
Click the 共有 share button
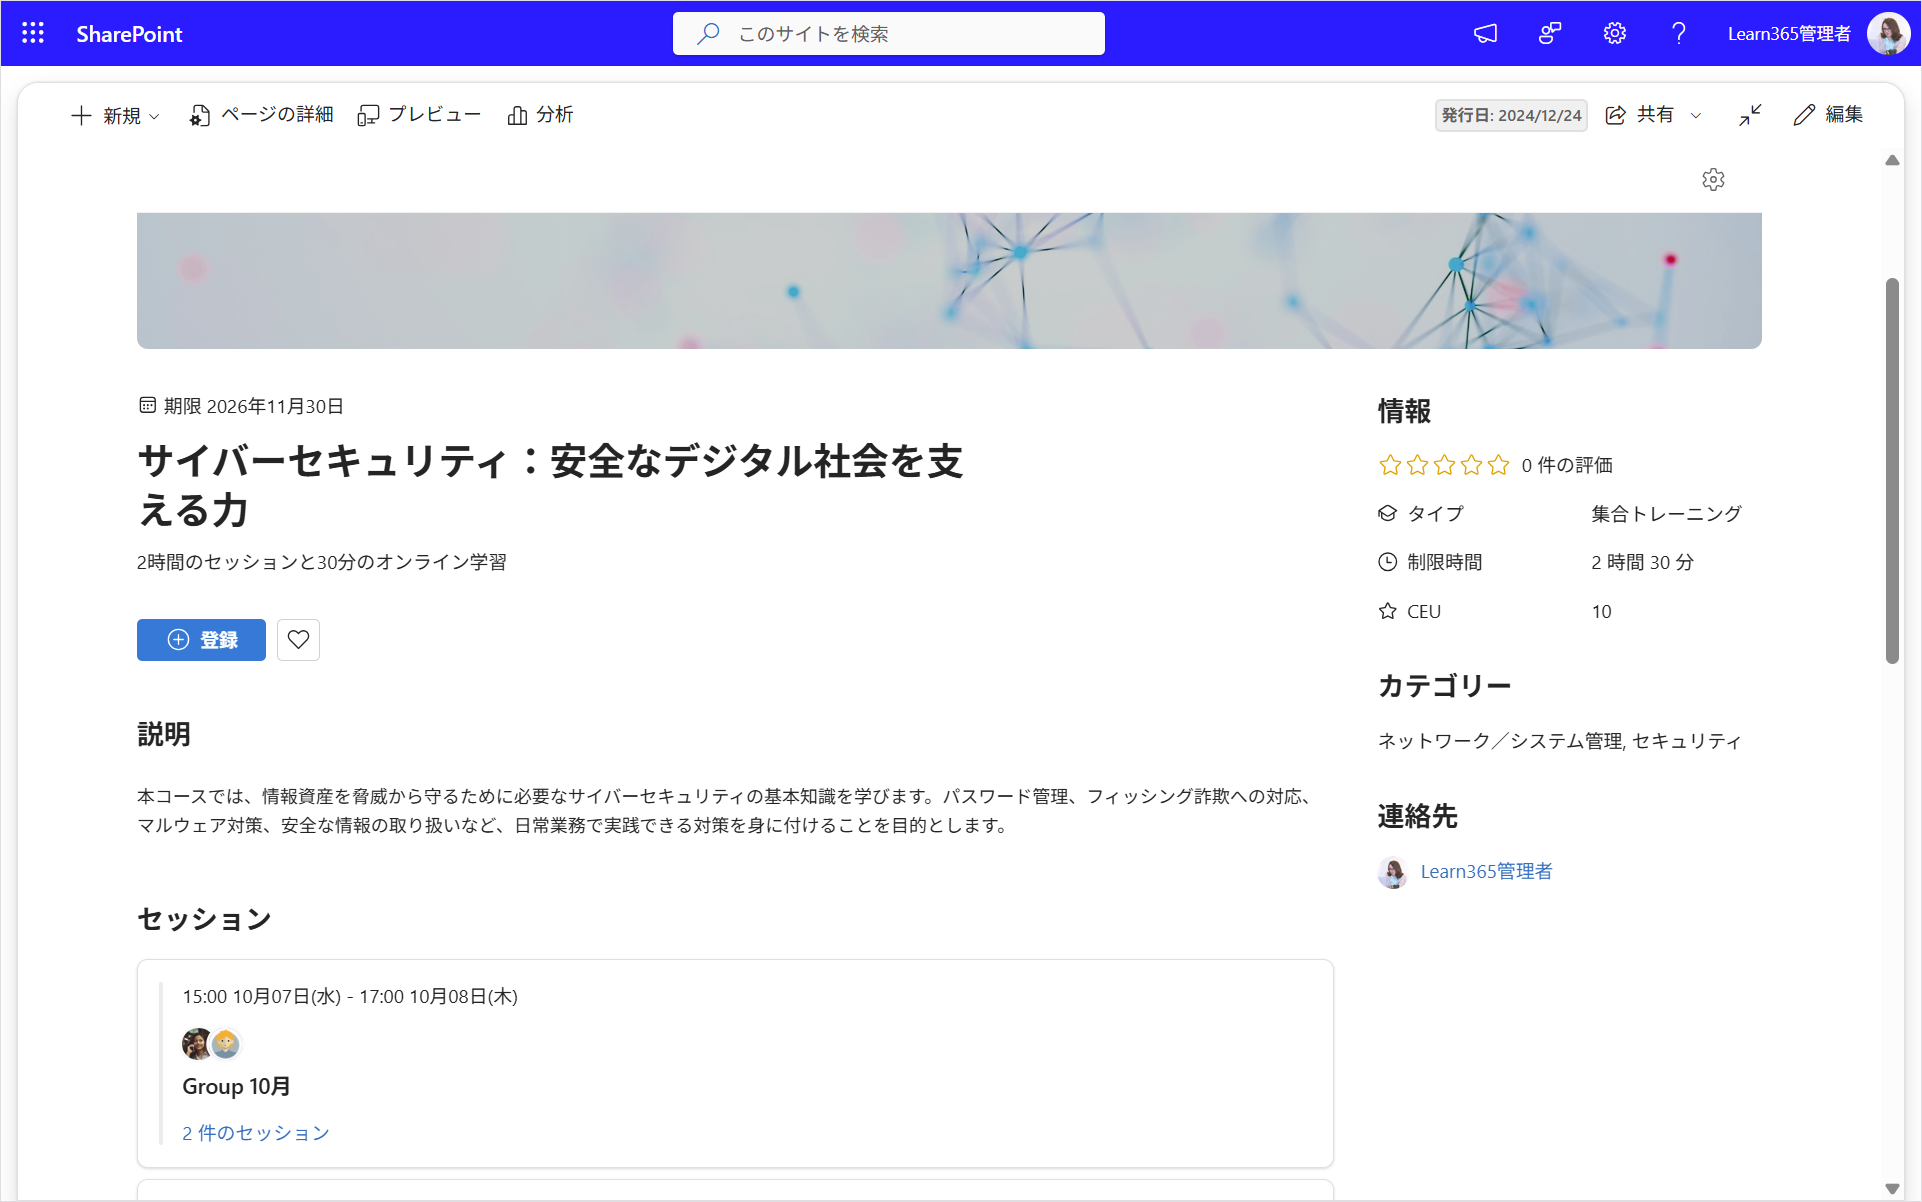(x=1640, y=115)
